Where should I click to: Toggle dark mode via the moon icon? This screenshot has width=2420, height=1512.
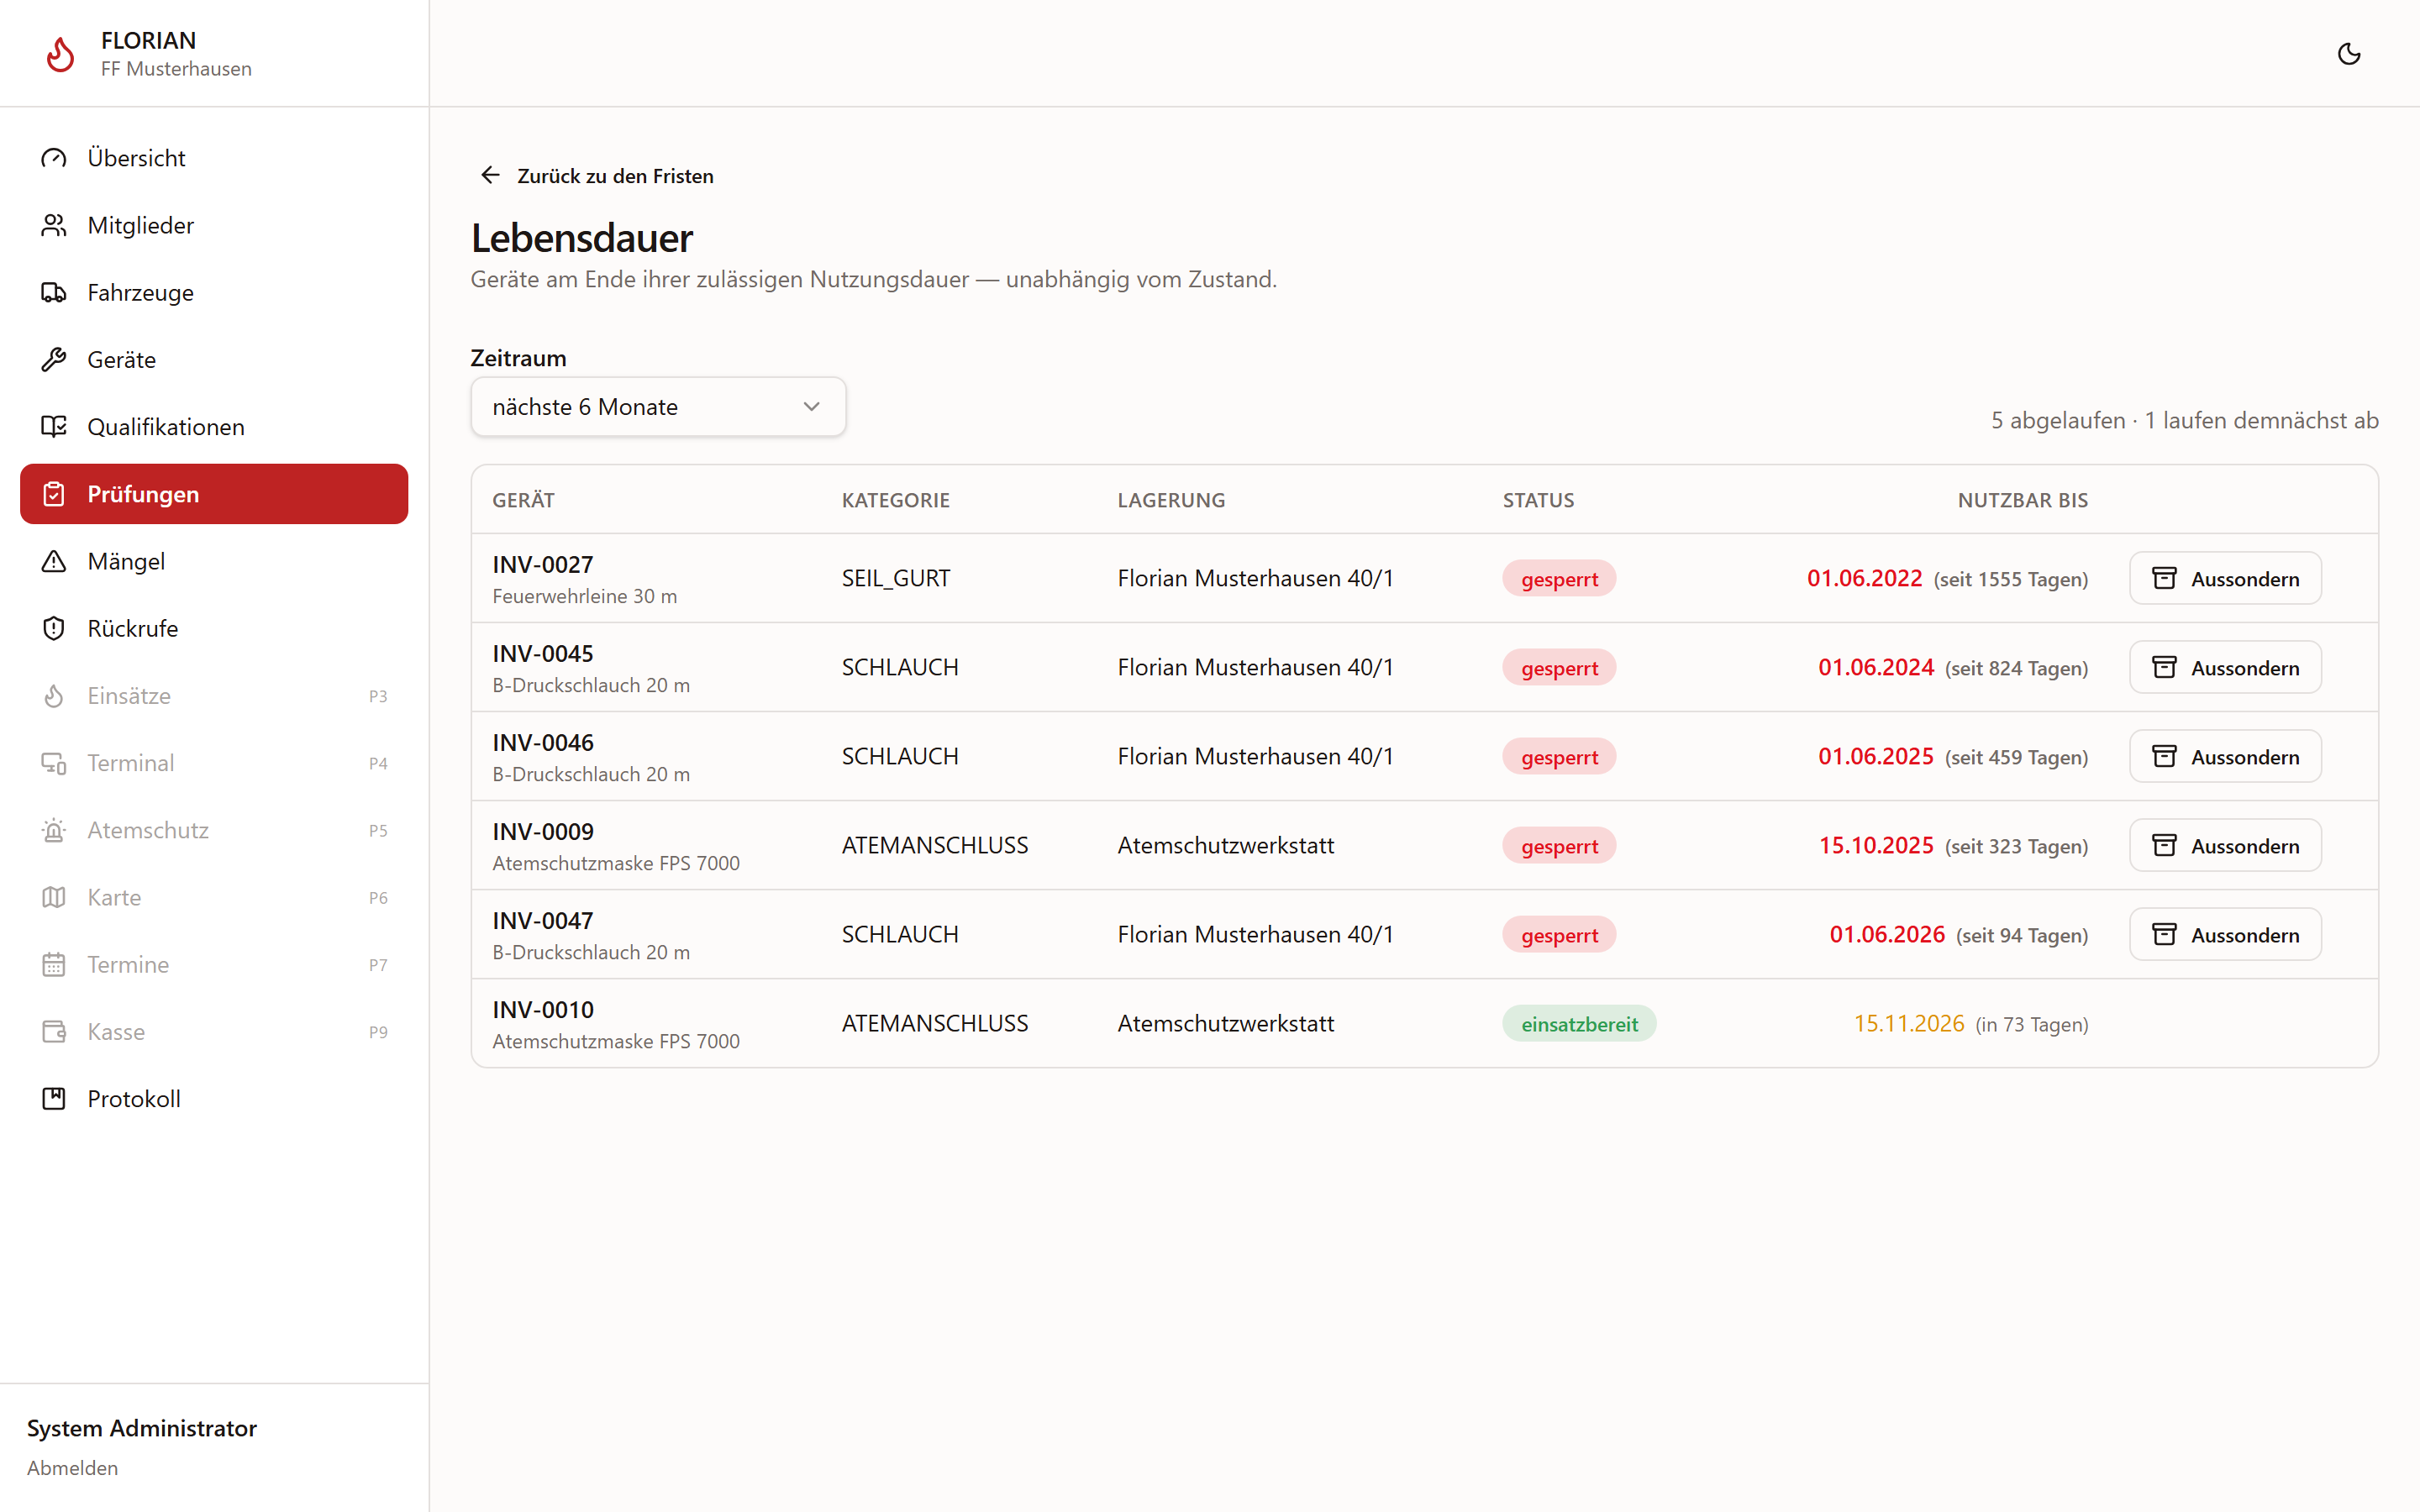(2349, 54)
